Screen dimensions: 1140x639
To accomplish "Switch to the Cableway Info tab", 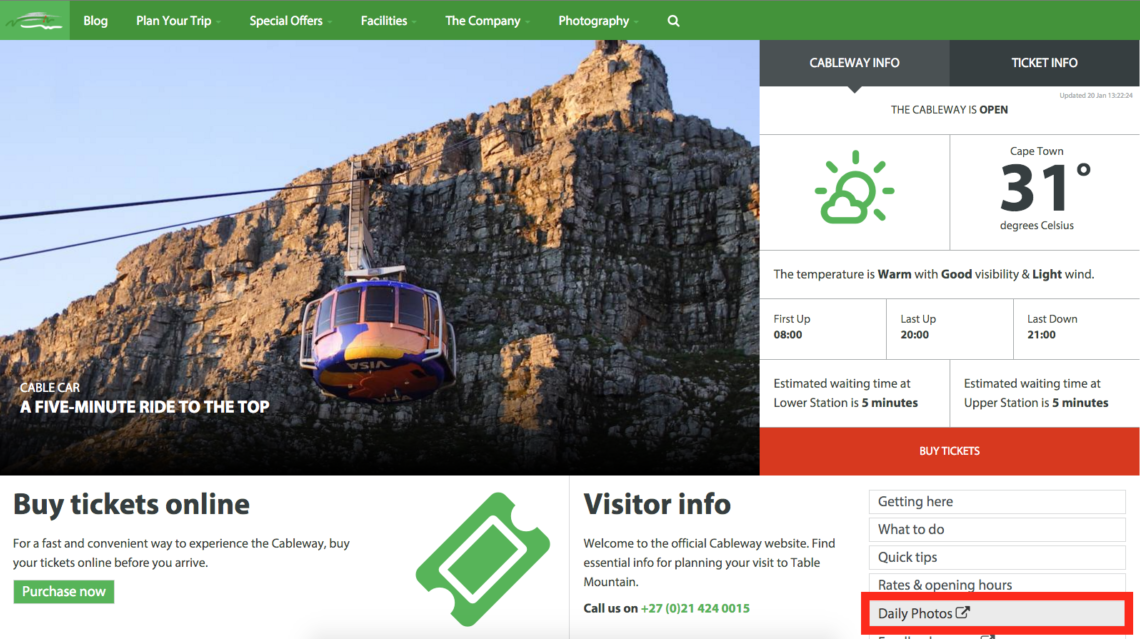I will point(854,63).
